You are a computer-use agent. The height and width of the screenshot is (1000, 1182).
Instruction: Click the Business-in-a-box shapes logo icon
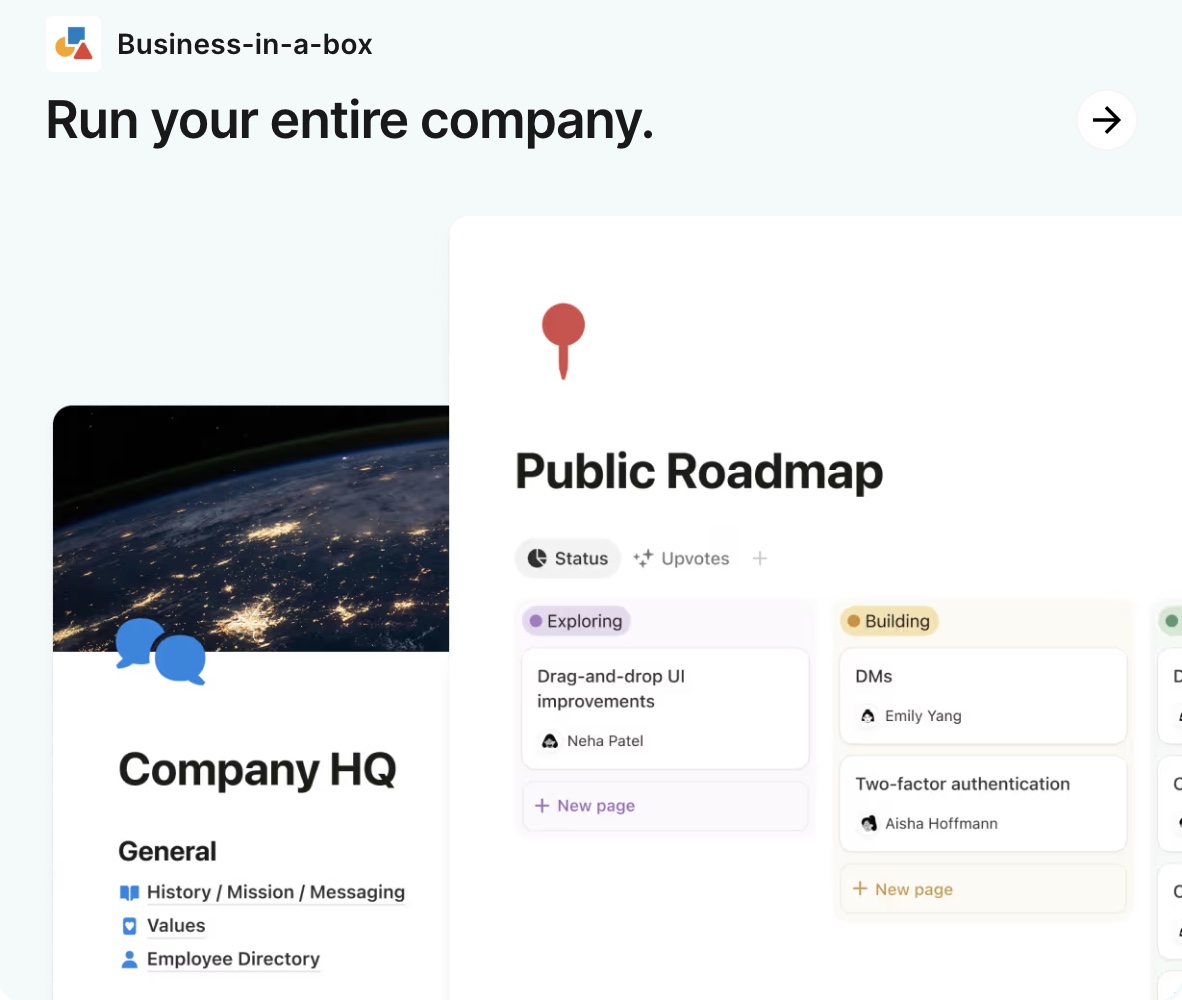click(73, 44)
